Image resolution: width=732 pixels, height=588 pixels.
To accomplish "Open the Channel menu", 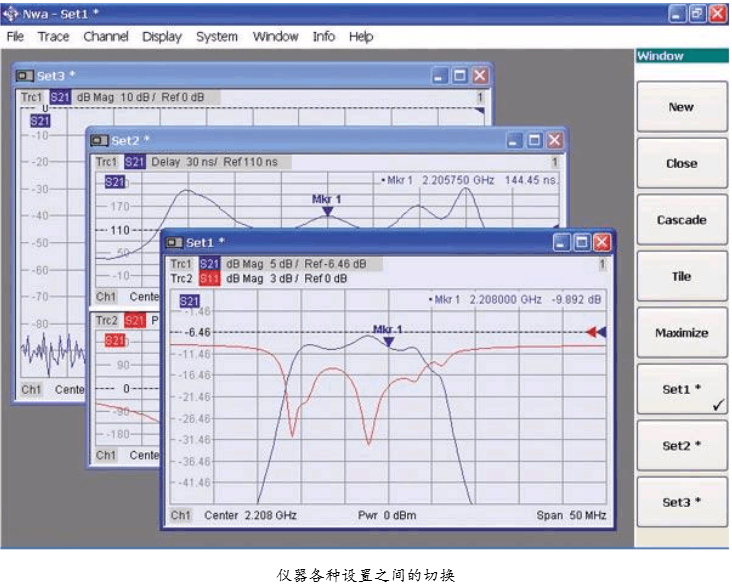I will point(105,37).
